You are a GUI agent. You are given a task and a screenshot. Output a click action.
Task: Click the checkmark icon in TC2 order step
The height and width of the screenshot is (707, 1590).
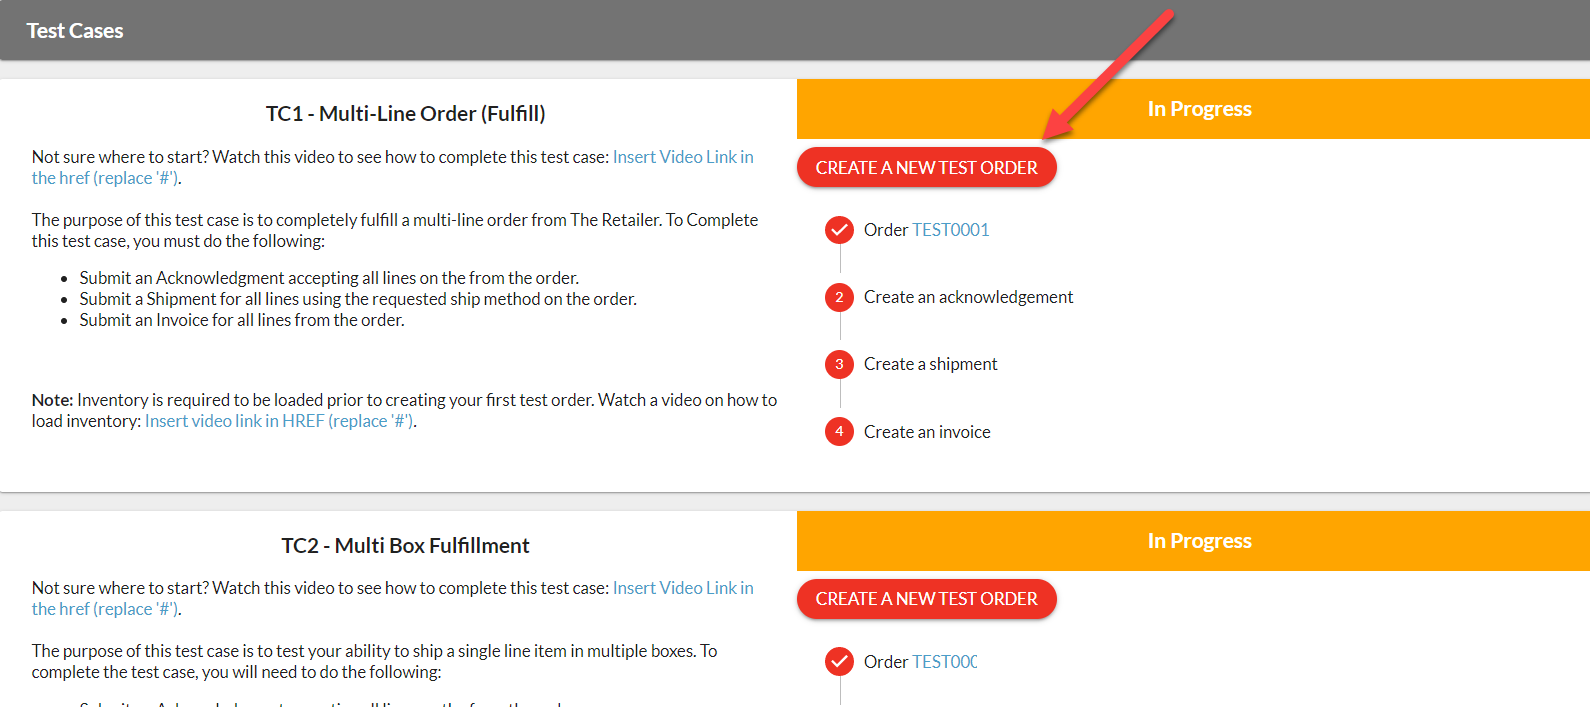point(839,662)
